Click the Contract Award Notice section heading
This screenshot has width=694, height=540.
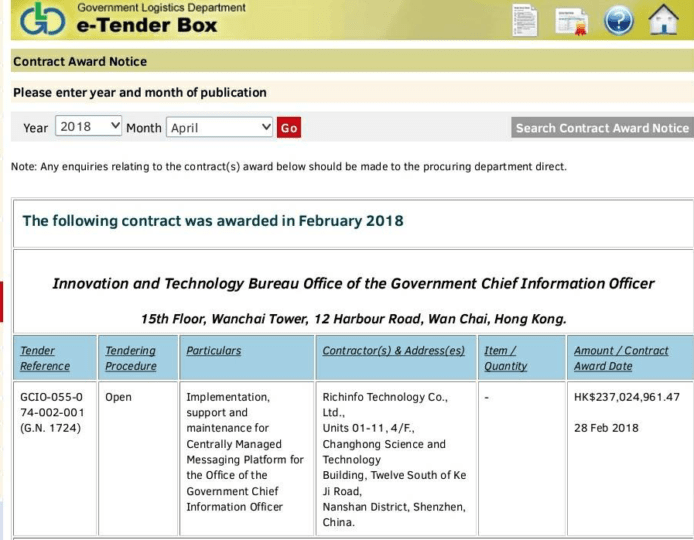80,62
